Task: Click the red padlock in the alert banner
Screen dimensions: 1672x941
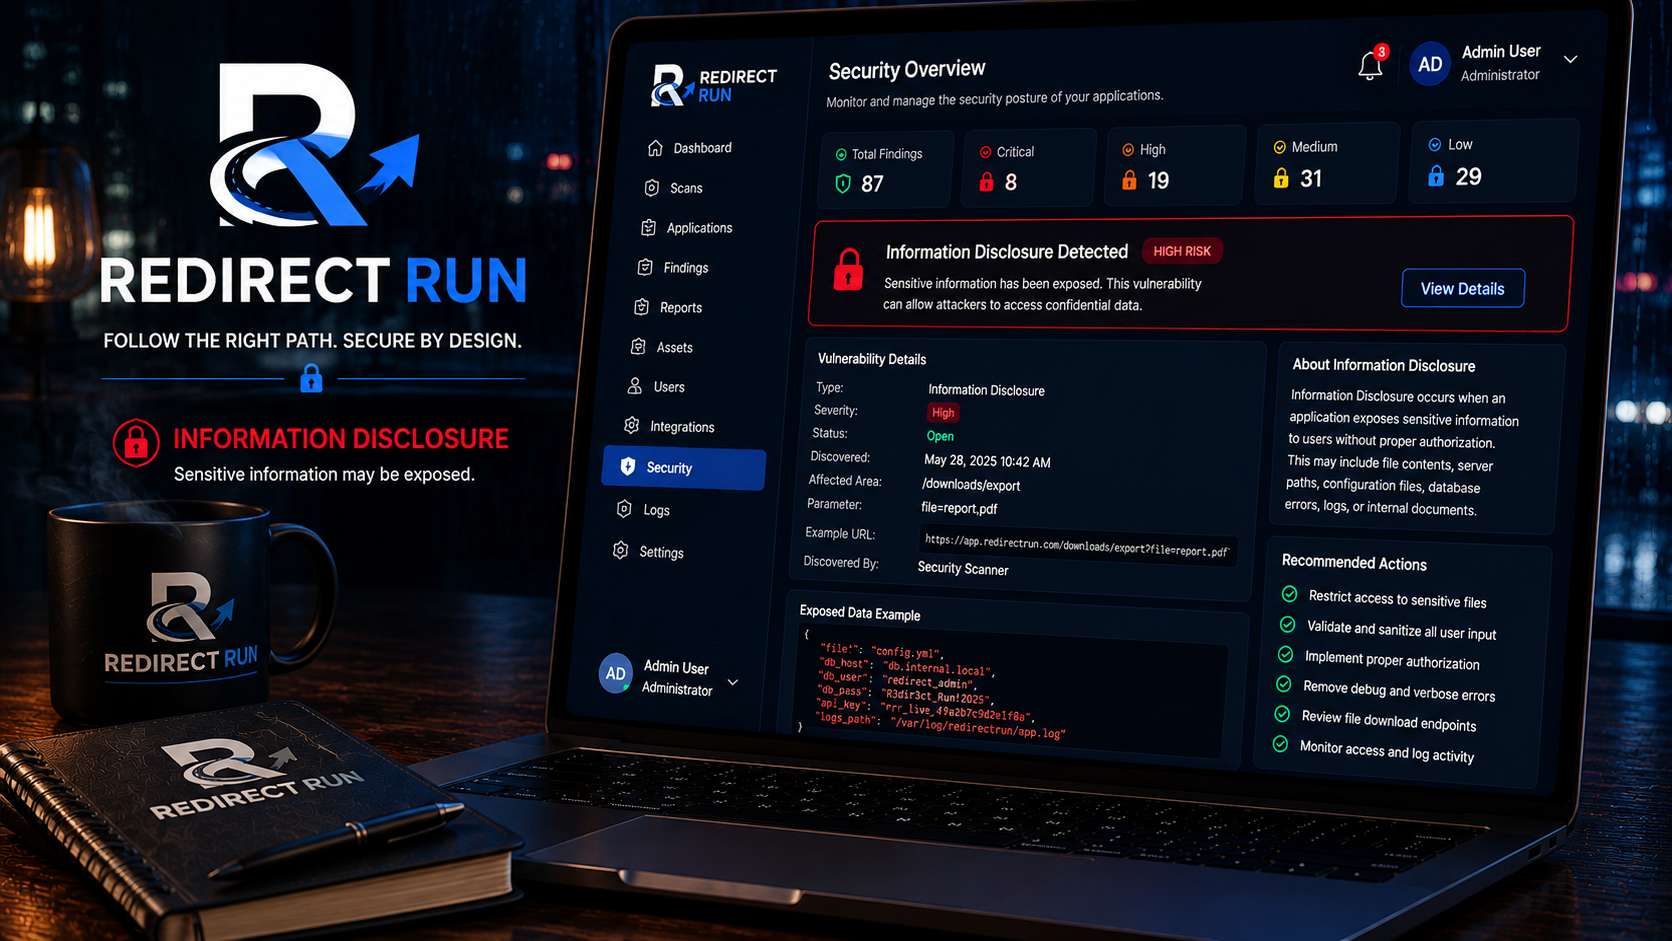Action: click(x=849, y=270)
